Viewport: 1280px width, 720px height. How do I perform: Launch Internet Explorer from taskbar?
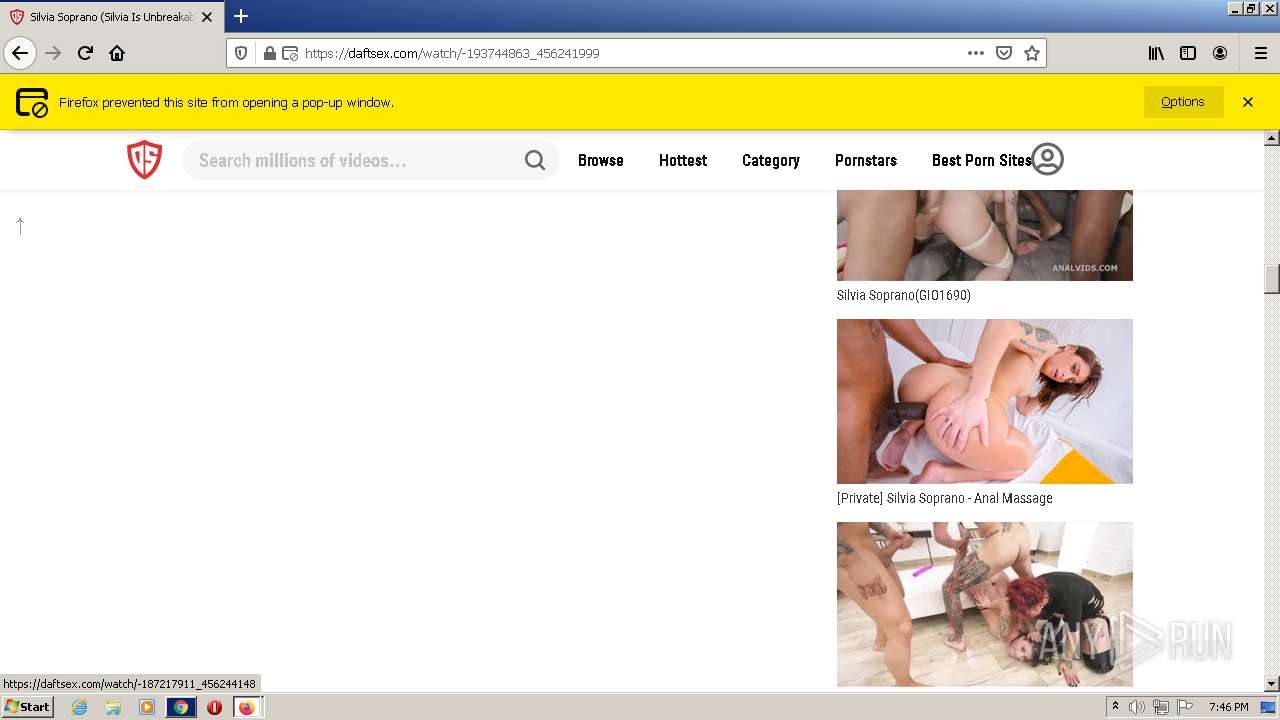coord(80,707)
